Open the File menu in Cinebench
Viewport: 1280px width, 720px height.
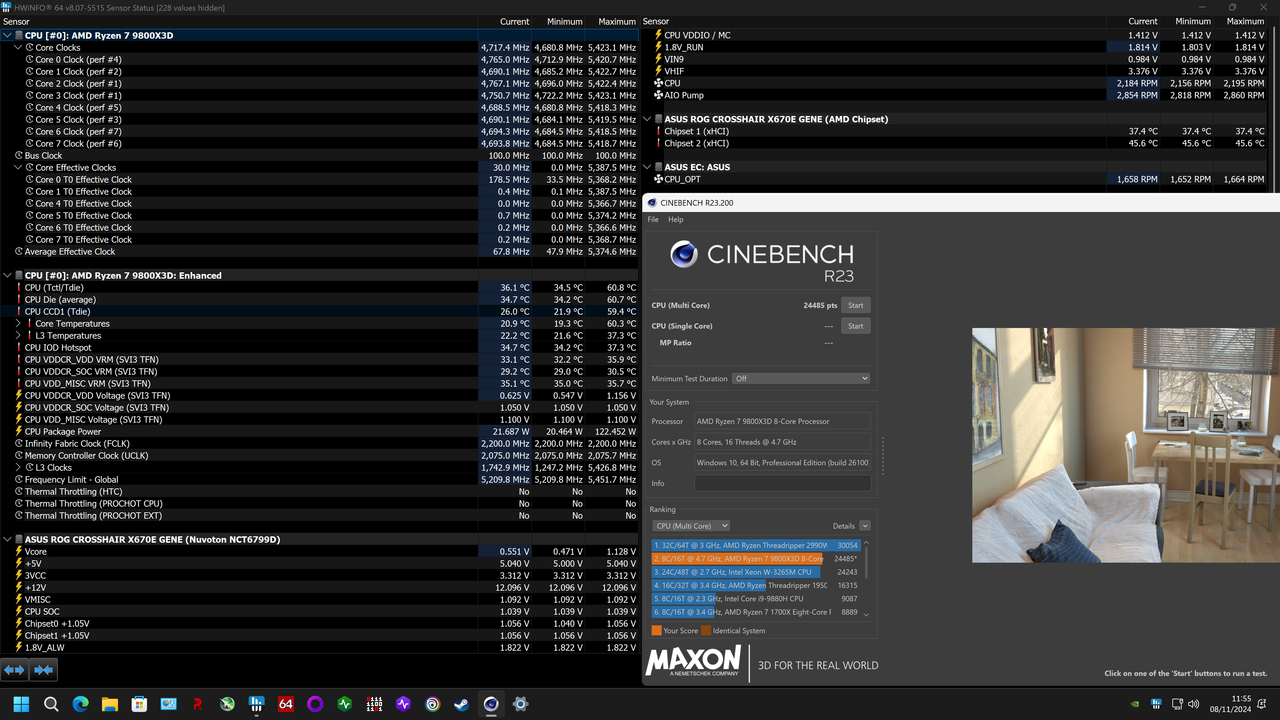[x=653, y=220]
